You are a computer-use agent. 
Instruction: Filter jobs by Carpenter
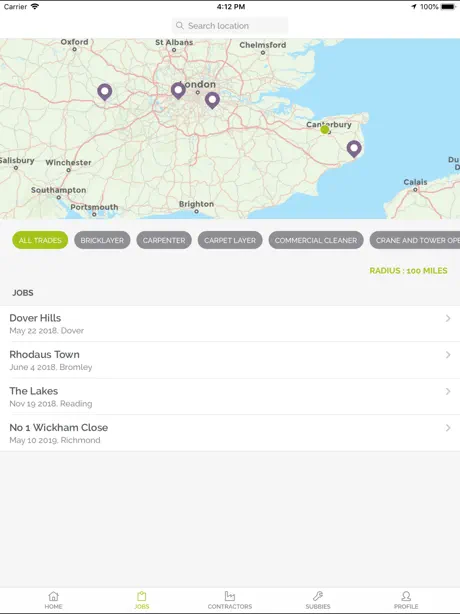click(x=164, y=240)
